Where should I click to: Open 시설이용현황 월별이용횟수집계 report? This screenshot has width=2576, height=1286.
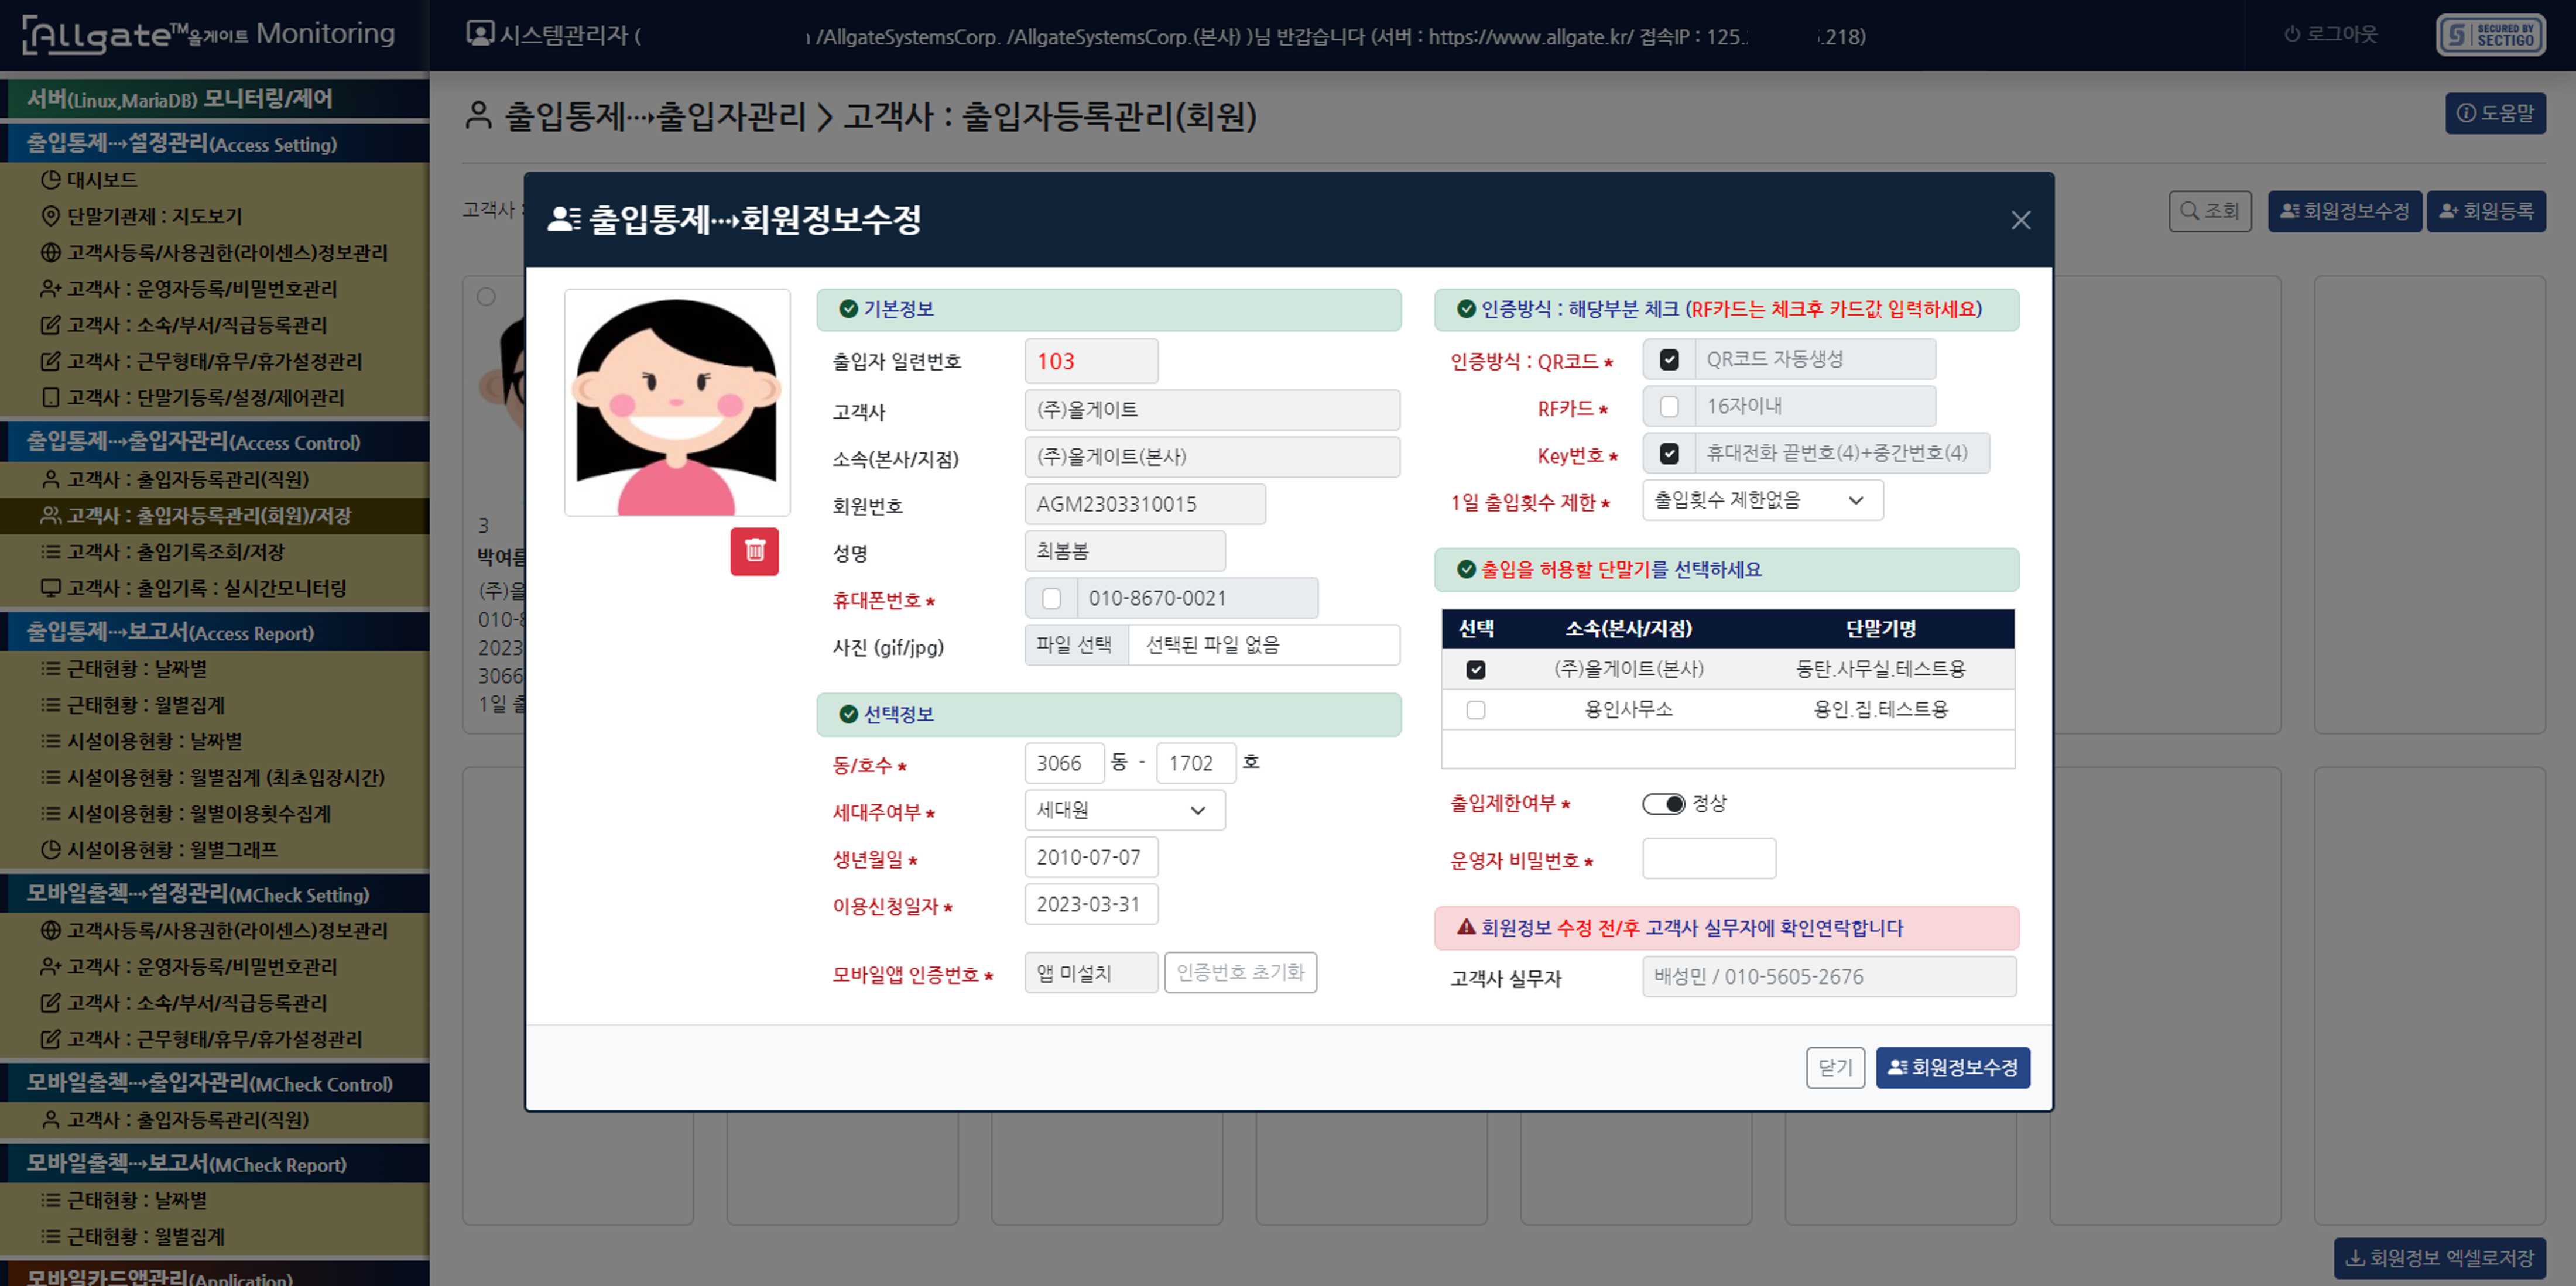(x=186, y=814)
